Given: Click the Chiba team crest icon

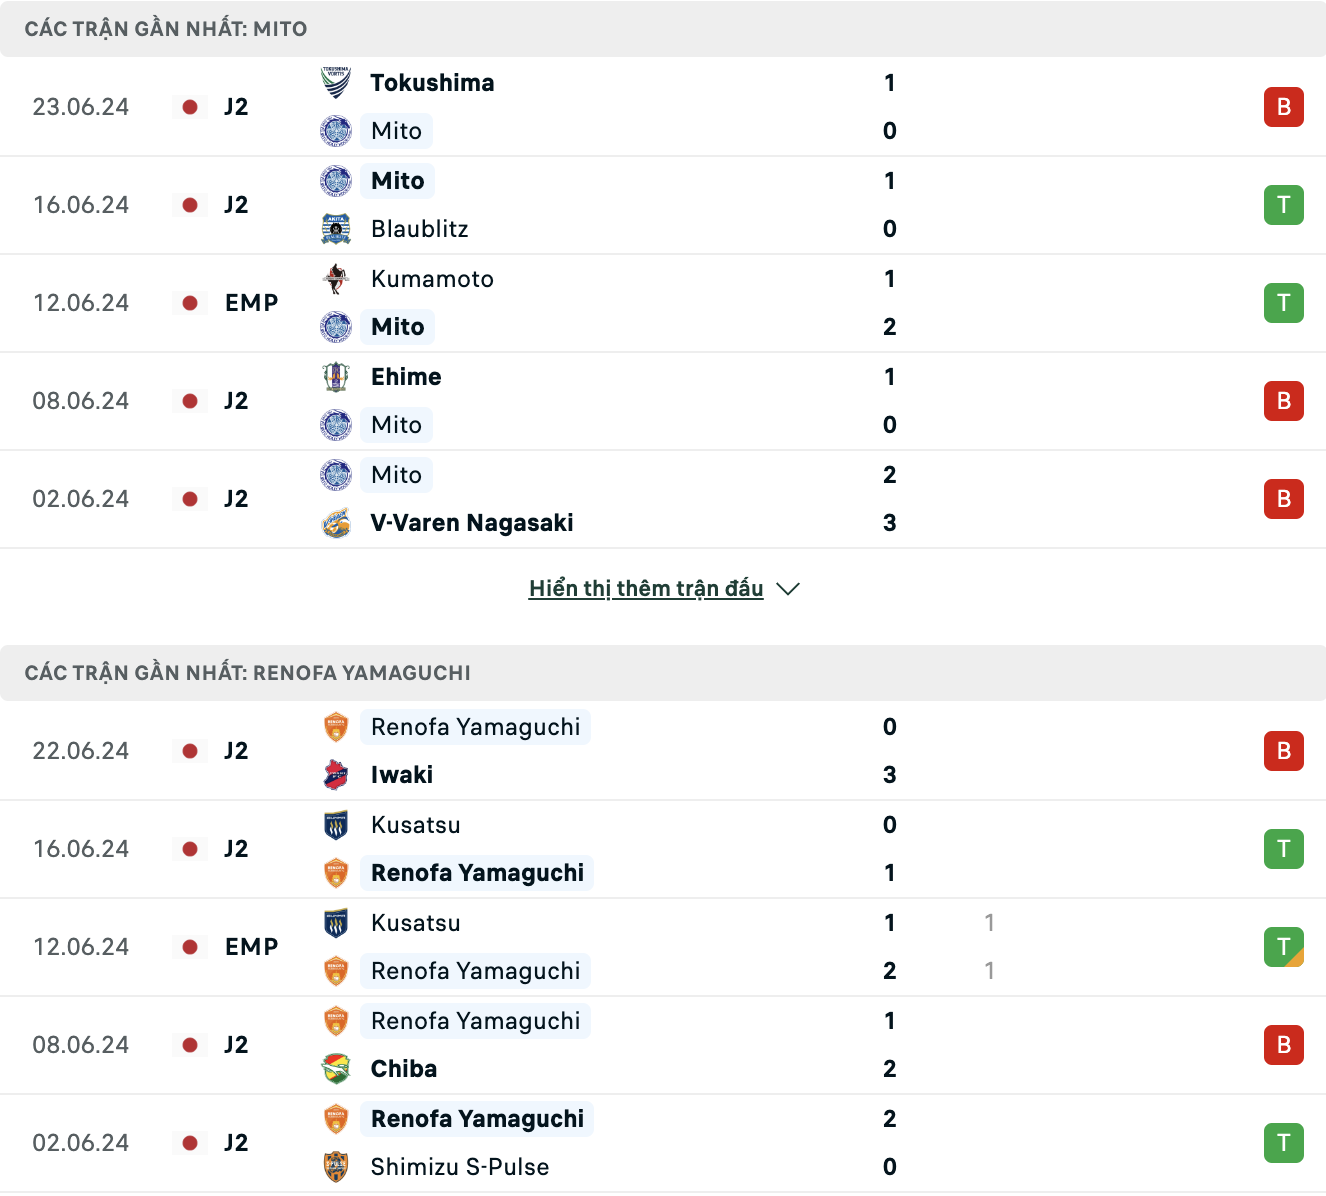Looking at the screenshot, I should (336, 1069).
